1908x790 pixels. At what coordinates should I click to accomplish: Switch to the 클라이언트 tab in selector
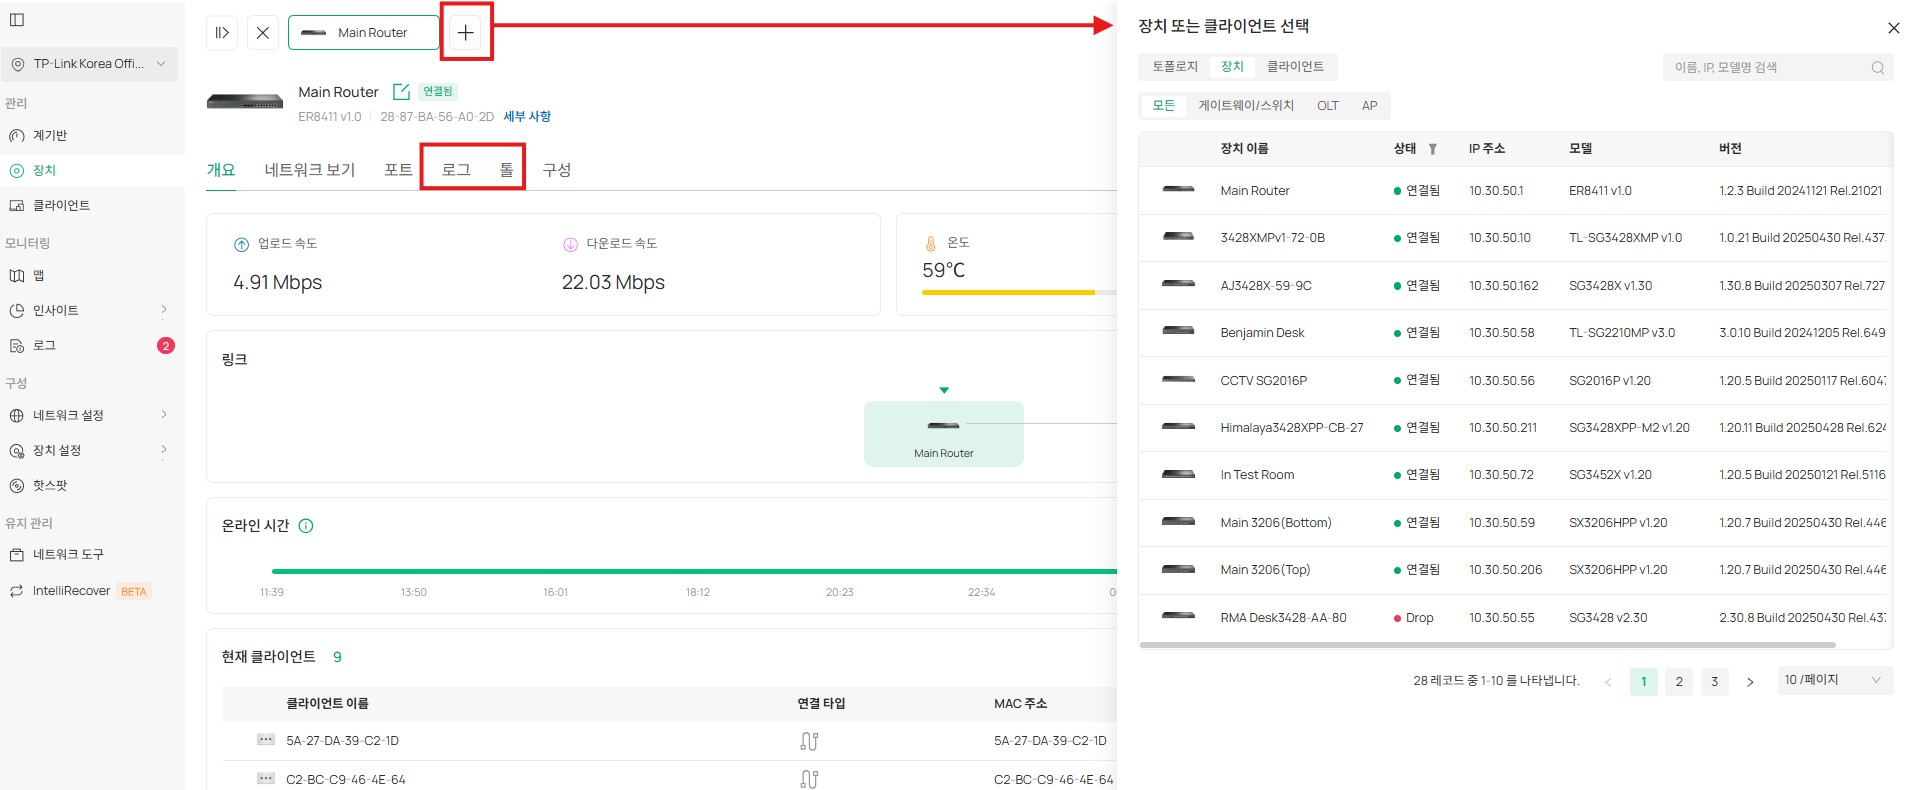[1295, 67]
